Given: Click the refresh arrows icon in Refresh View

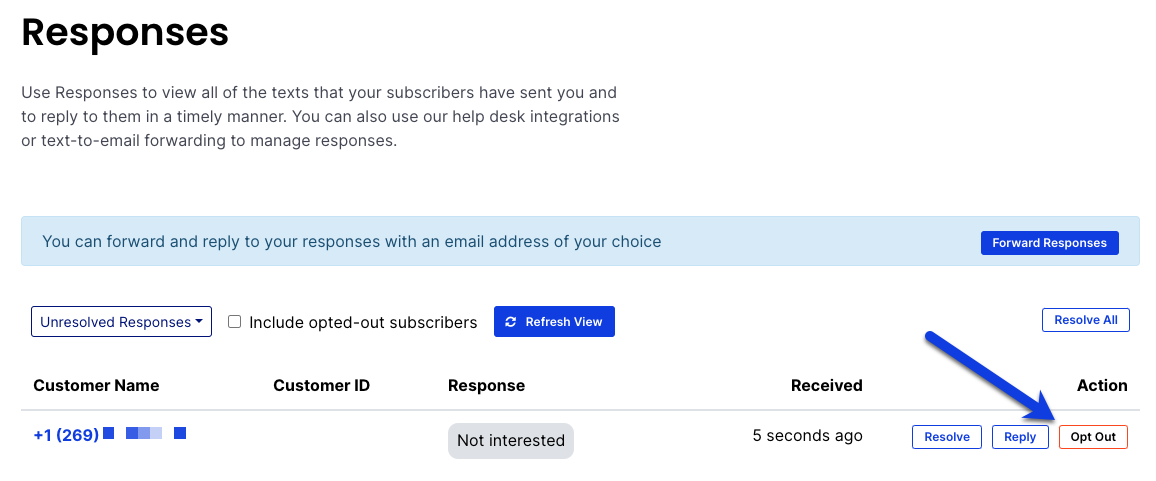Looking at the screenshot, I should click(511, 322).
